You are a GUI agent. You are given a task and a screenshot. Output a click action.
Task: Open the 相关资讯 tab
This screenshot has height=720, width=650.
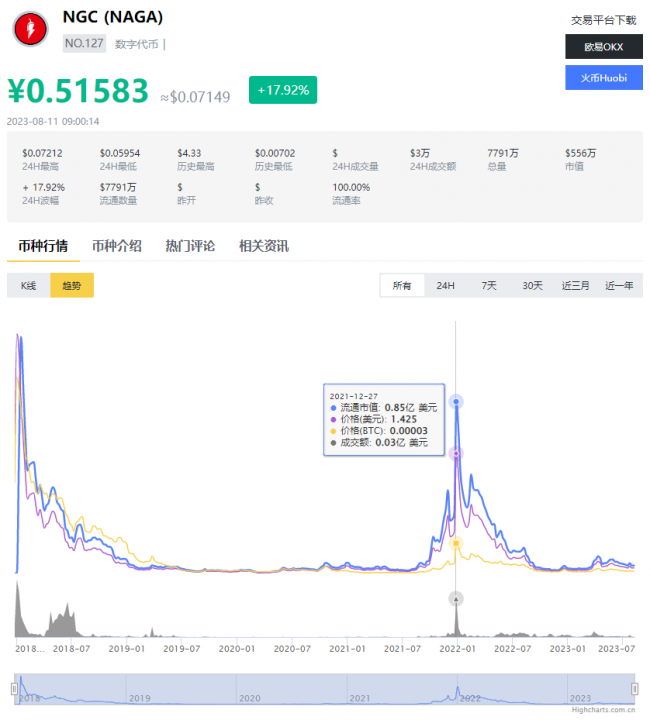click(x=264, y=246)
